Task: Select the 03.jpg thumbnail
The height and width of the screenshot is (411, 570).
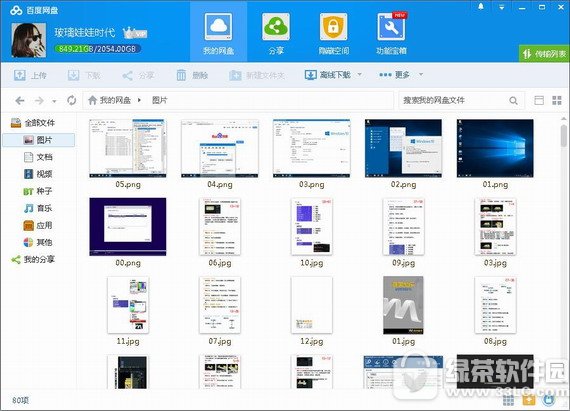Action: point(495,227)
